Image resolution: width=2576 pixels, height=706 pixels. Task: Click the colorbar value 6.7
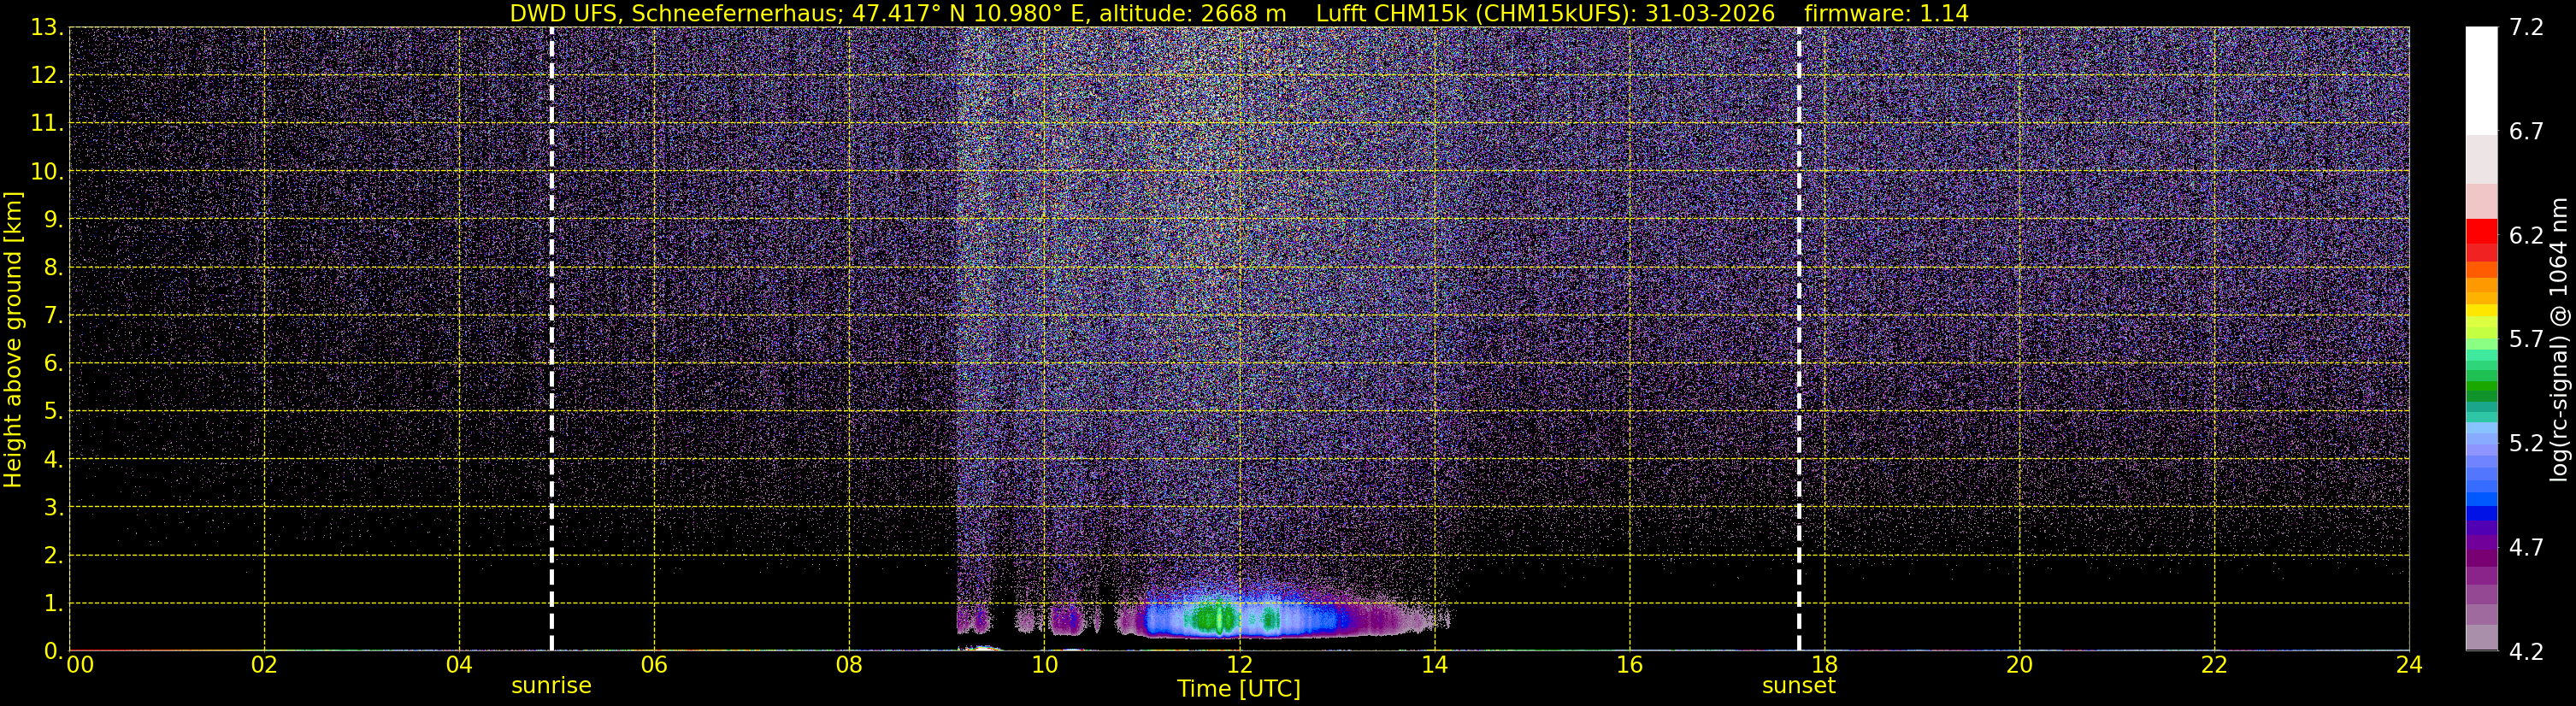(x=2527, y=131)
